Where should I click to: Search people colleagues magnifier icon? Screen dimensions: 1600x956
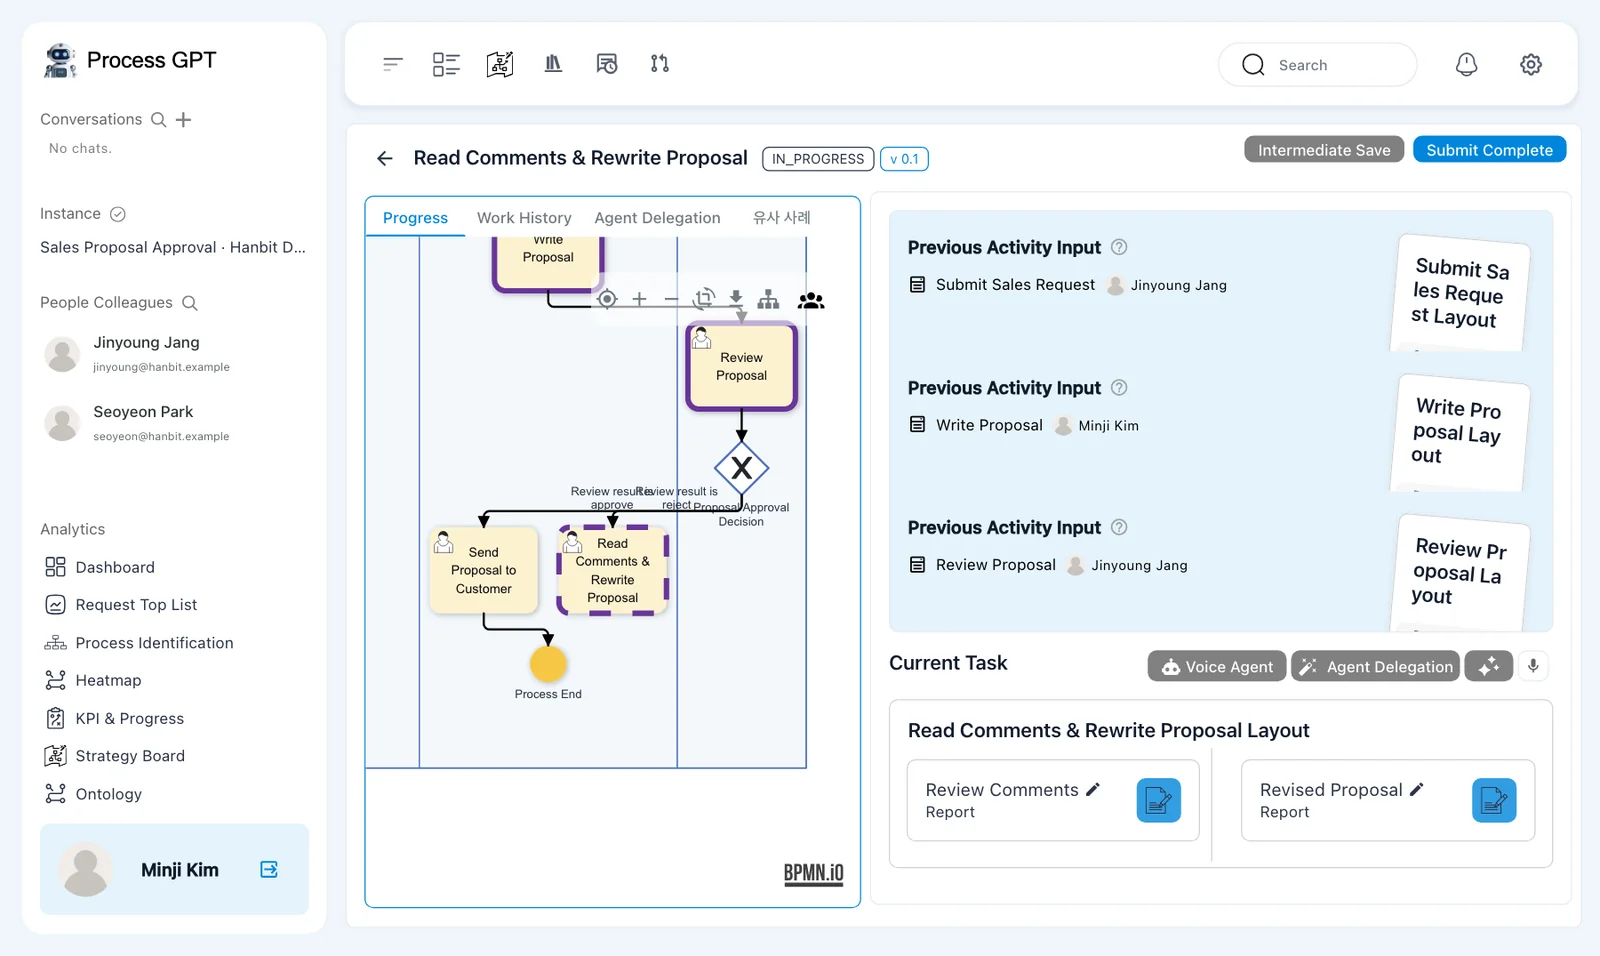coord(189,303)
